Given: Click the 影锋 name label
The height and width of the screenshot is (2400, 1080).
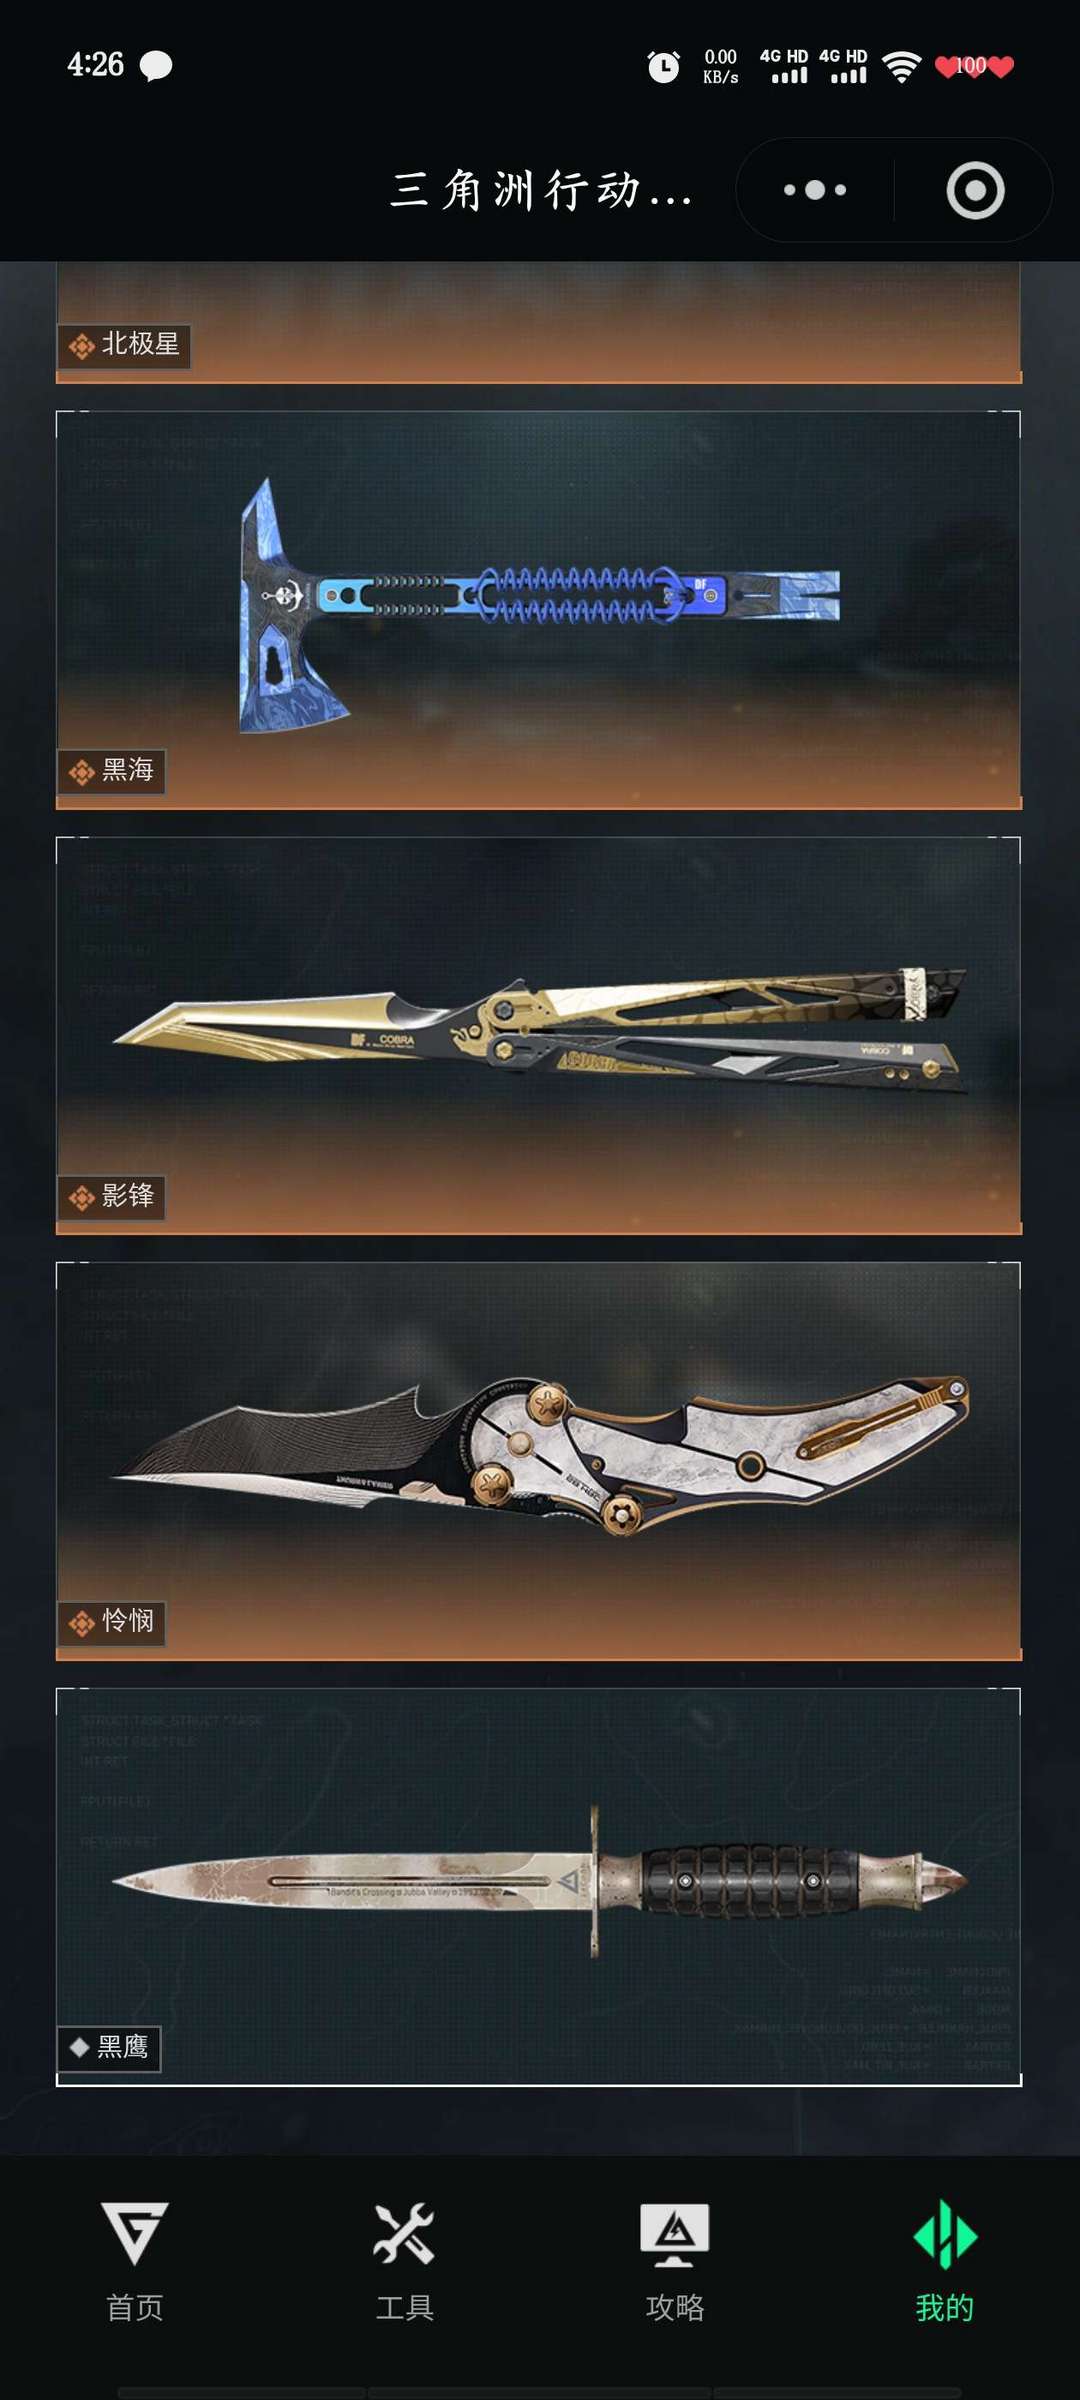Looking at the screenshot, I should pos(128,1196).
